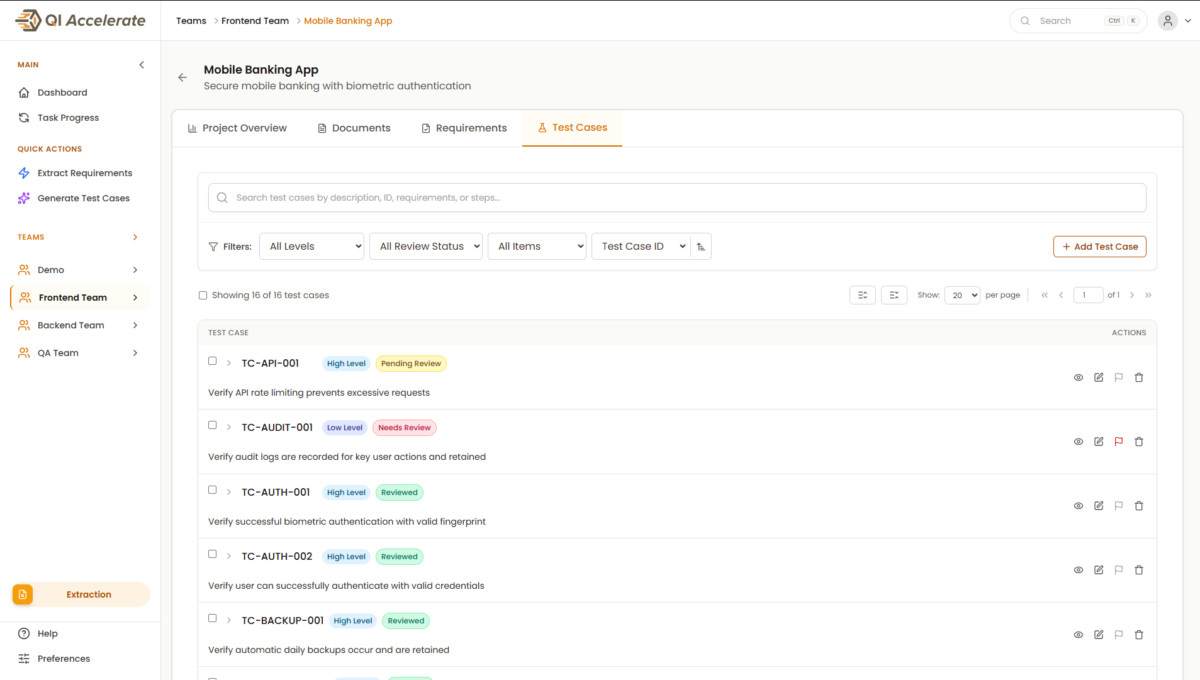Click the Add Test Case button
The height and width of the screenshot is (680, 1200).
click(x=1099, y=246)
